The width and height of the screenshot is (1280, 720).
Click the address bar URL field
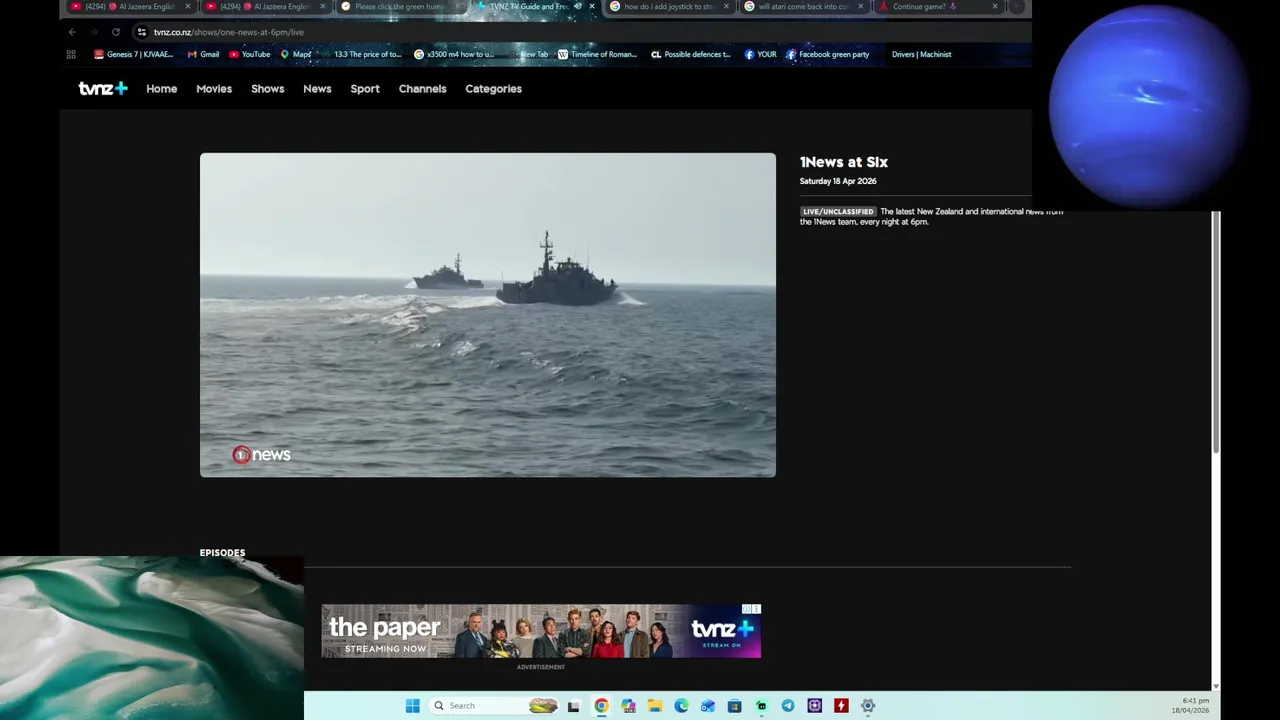point(580,32)
